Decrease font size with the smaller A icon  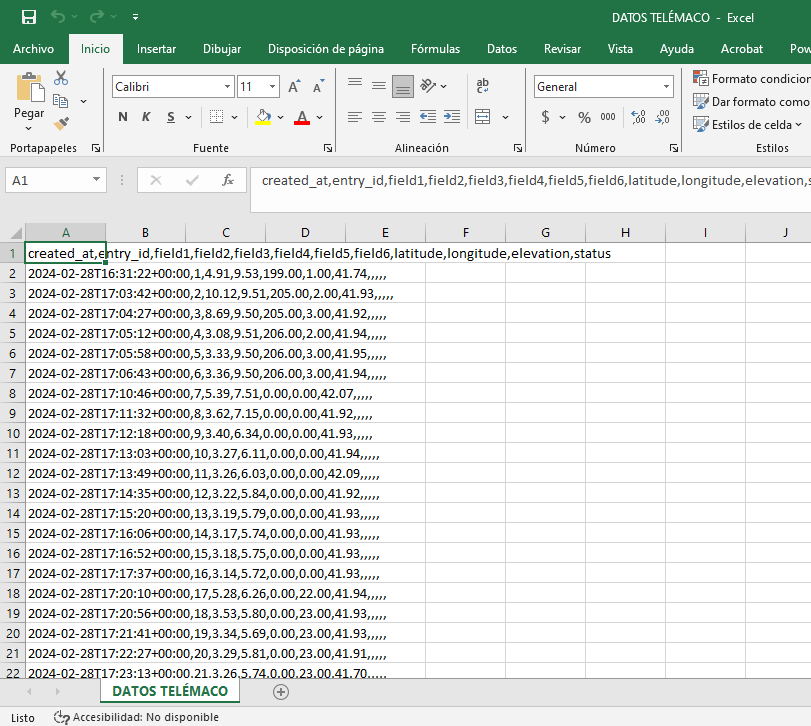[x=319, y=86]
